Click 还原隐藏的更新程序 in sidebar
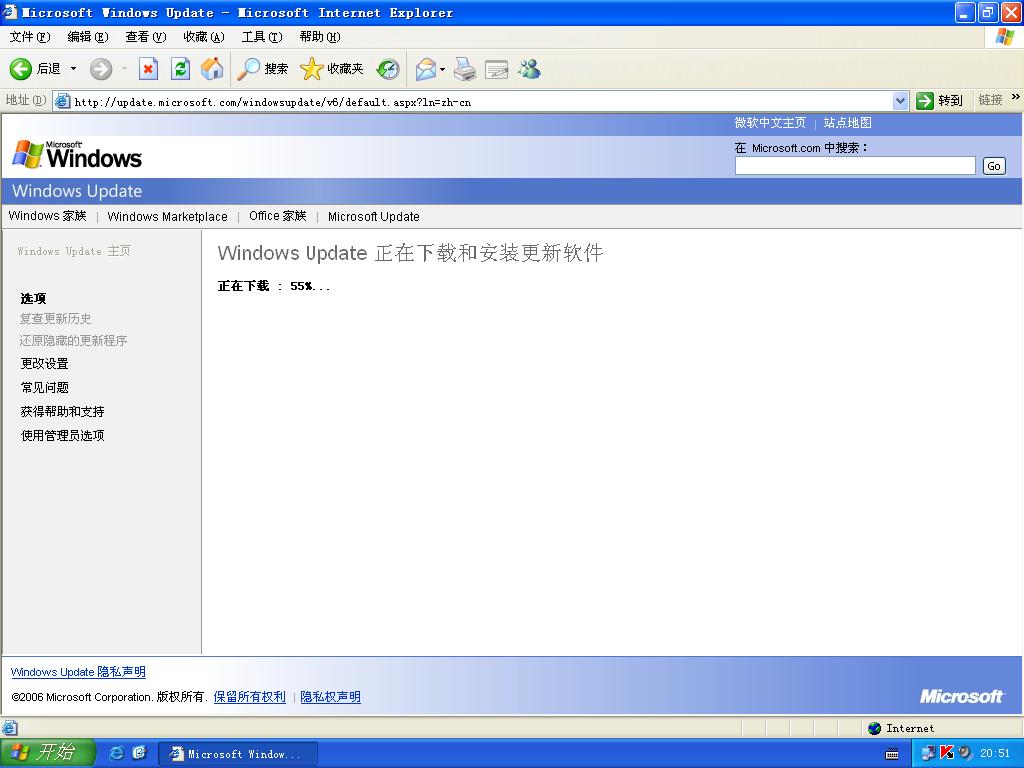This screenshot has height=768, width=1024. 73,340
